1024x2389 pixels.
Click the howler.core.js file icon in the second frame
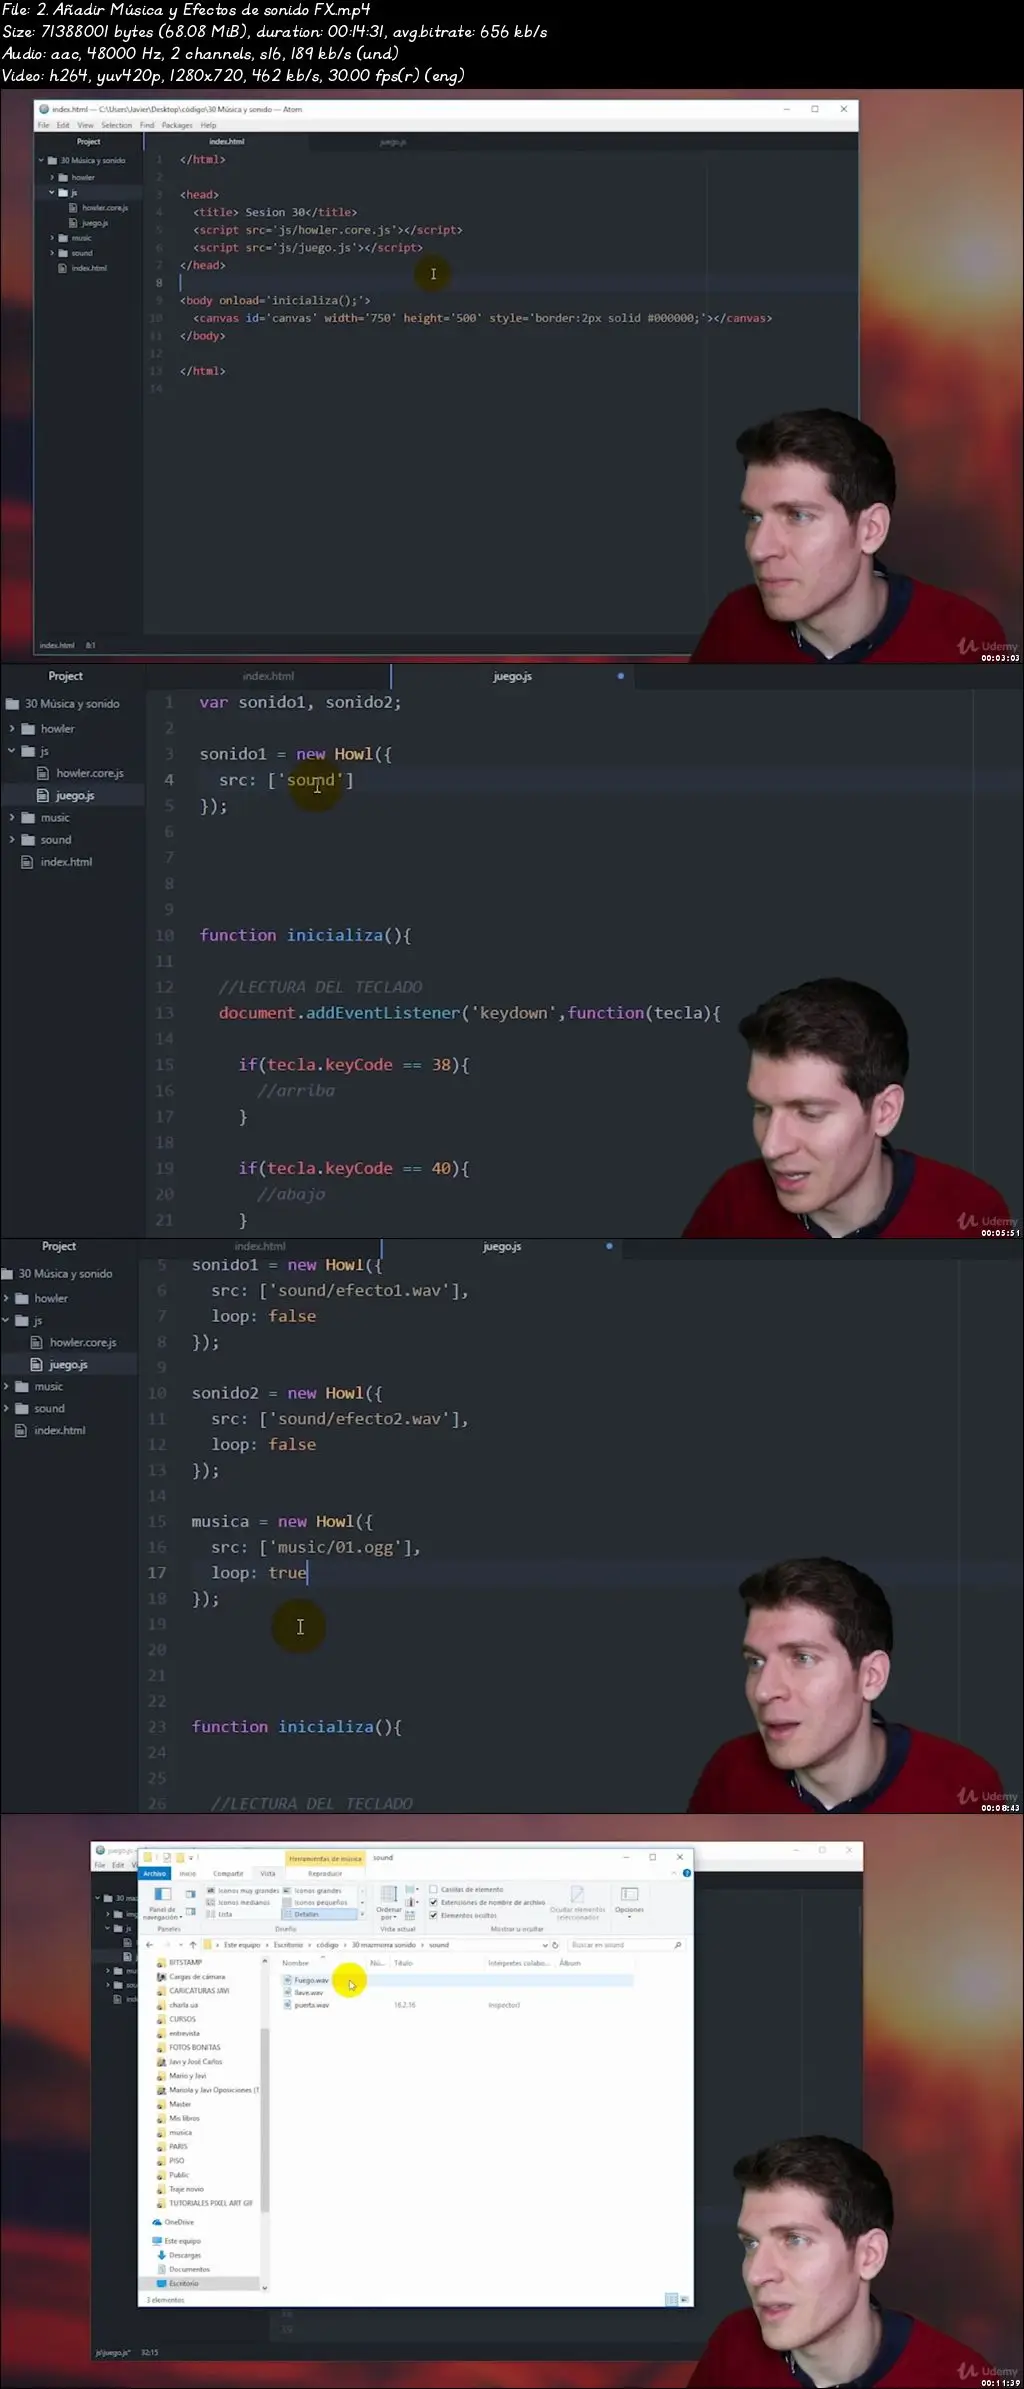coord(43,773)
